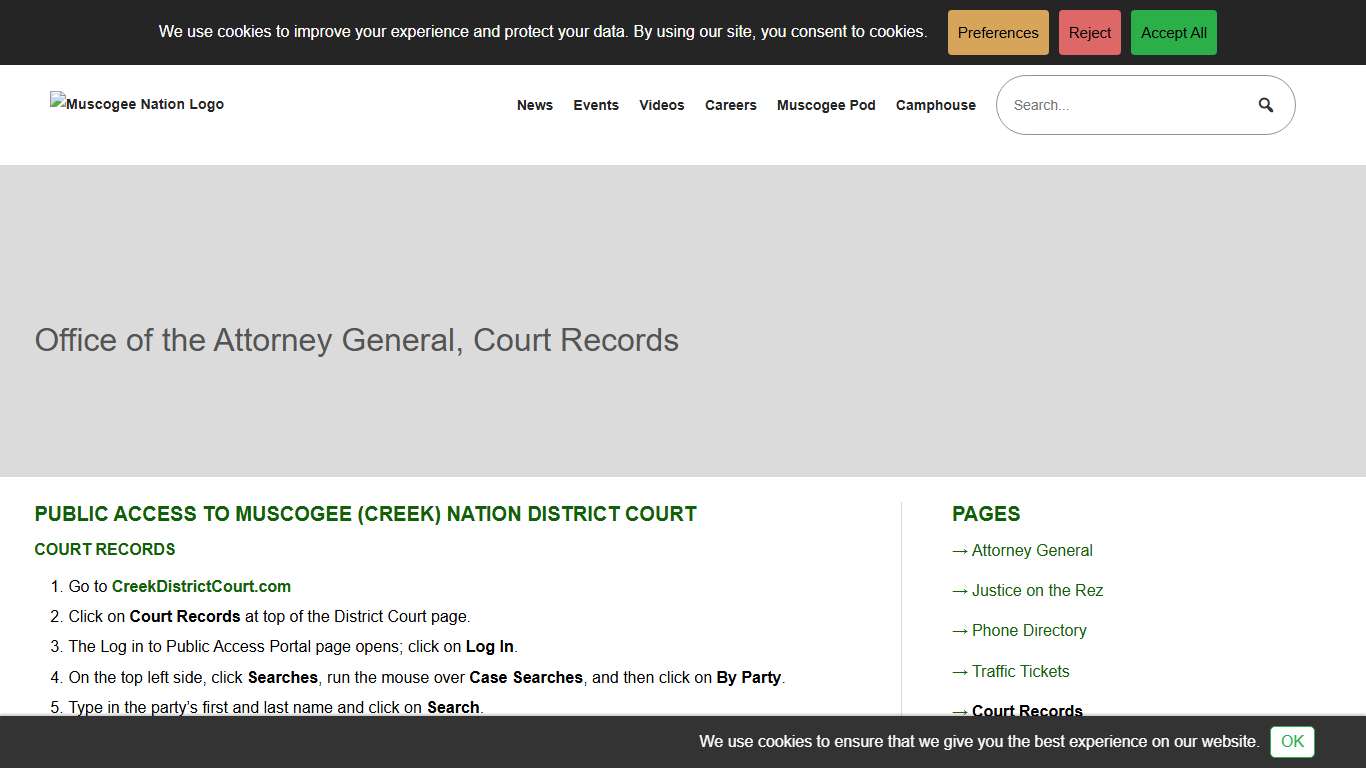This screenshot has width=1366, height=768.
Task: Select Muscogee Pod from navigation
Action: (826, 105)
